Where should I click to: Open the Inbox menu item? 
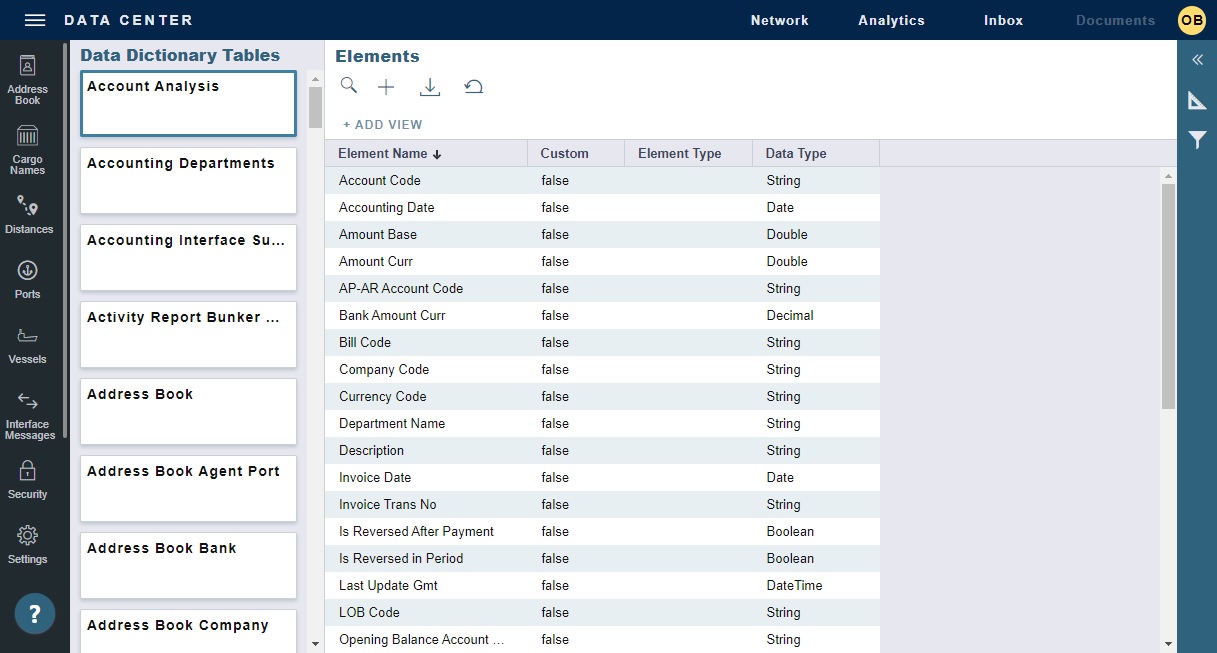[1002, 19]
